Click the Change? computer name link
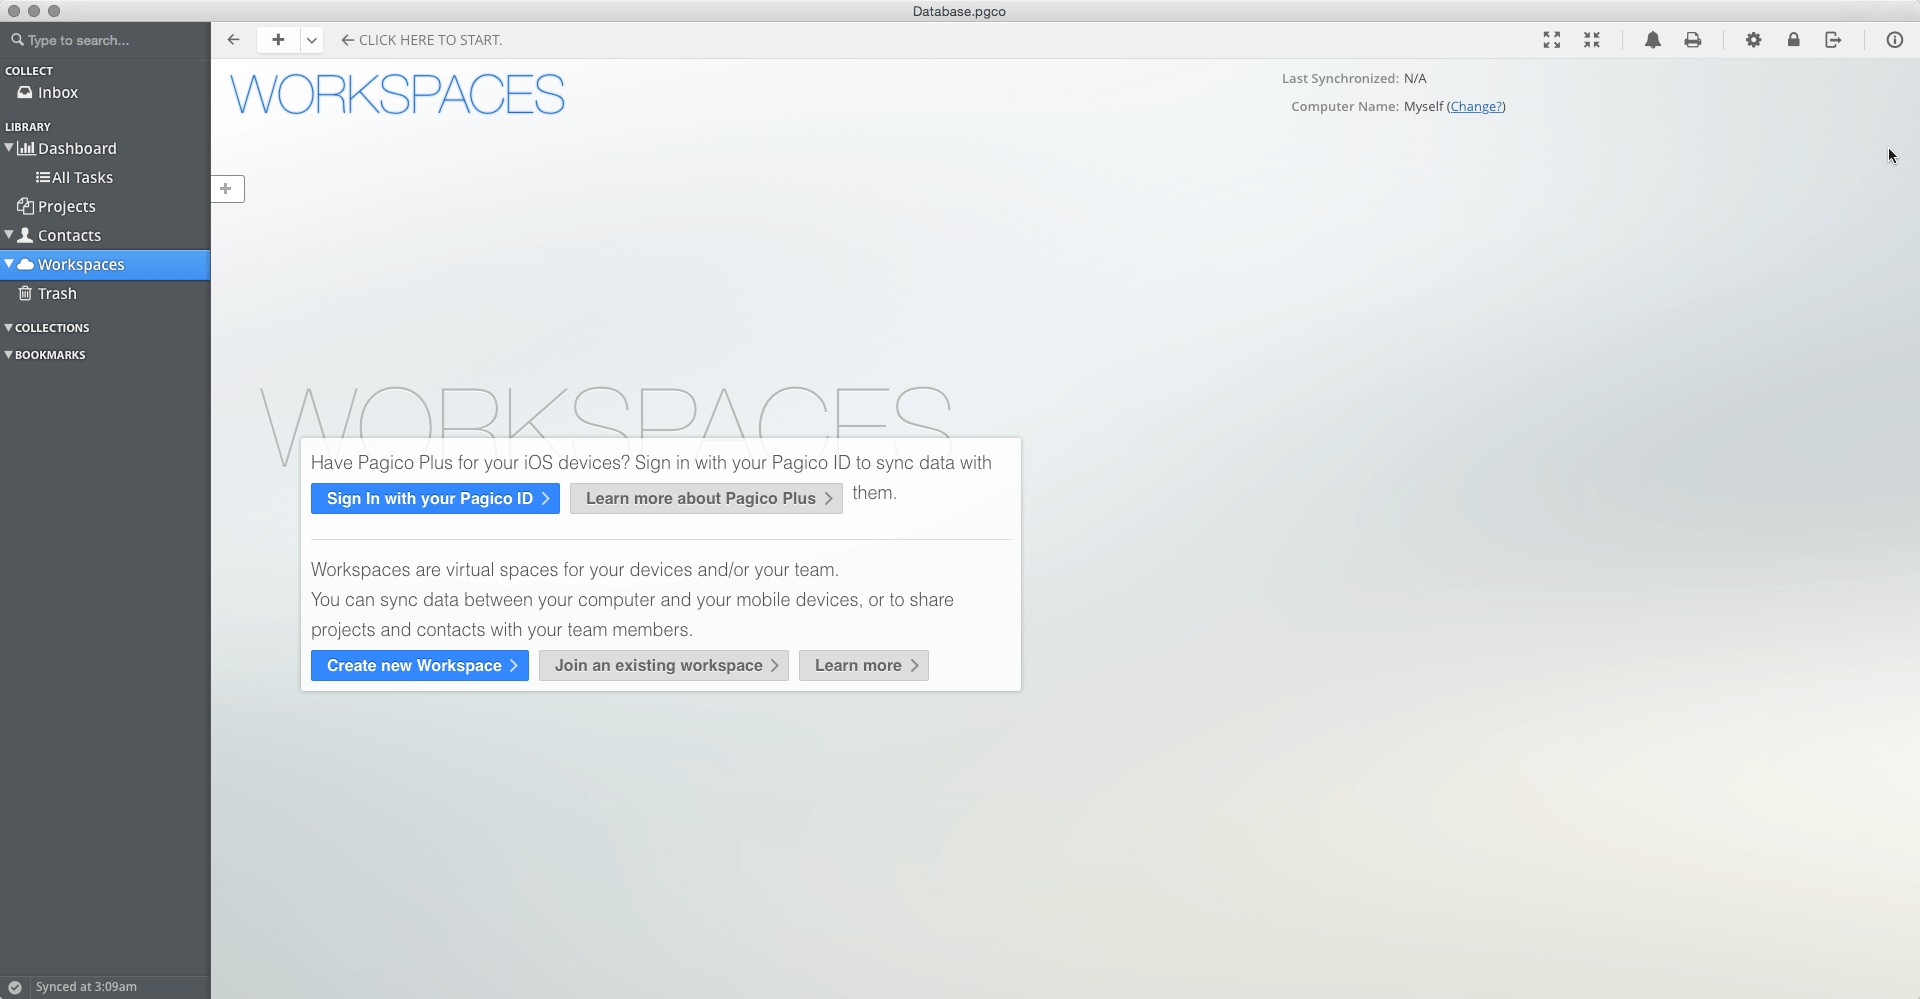 click(1476, 107)
